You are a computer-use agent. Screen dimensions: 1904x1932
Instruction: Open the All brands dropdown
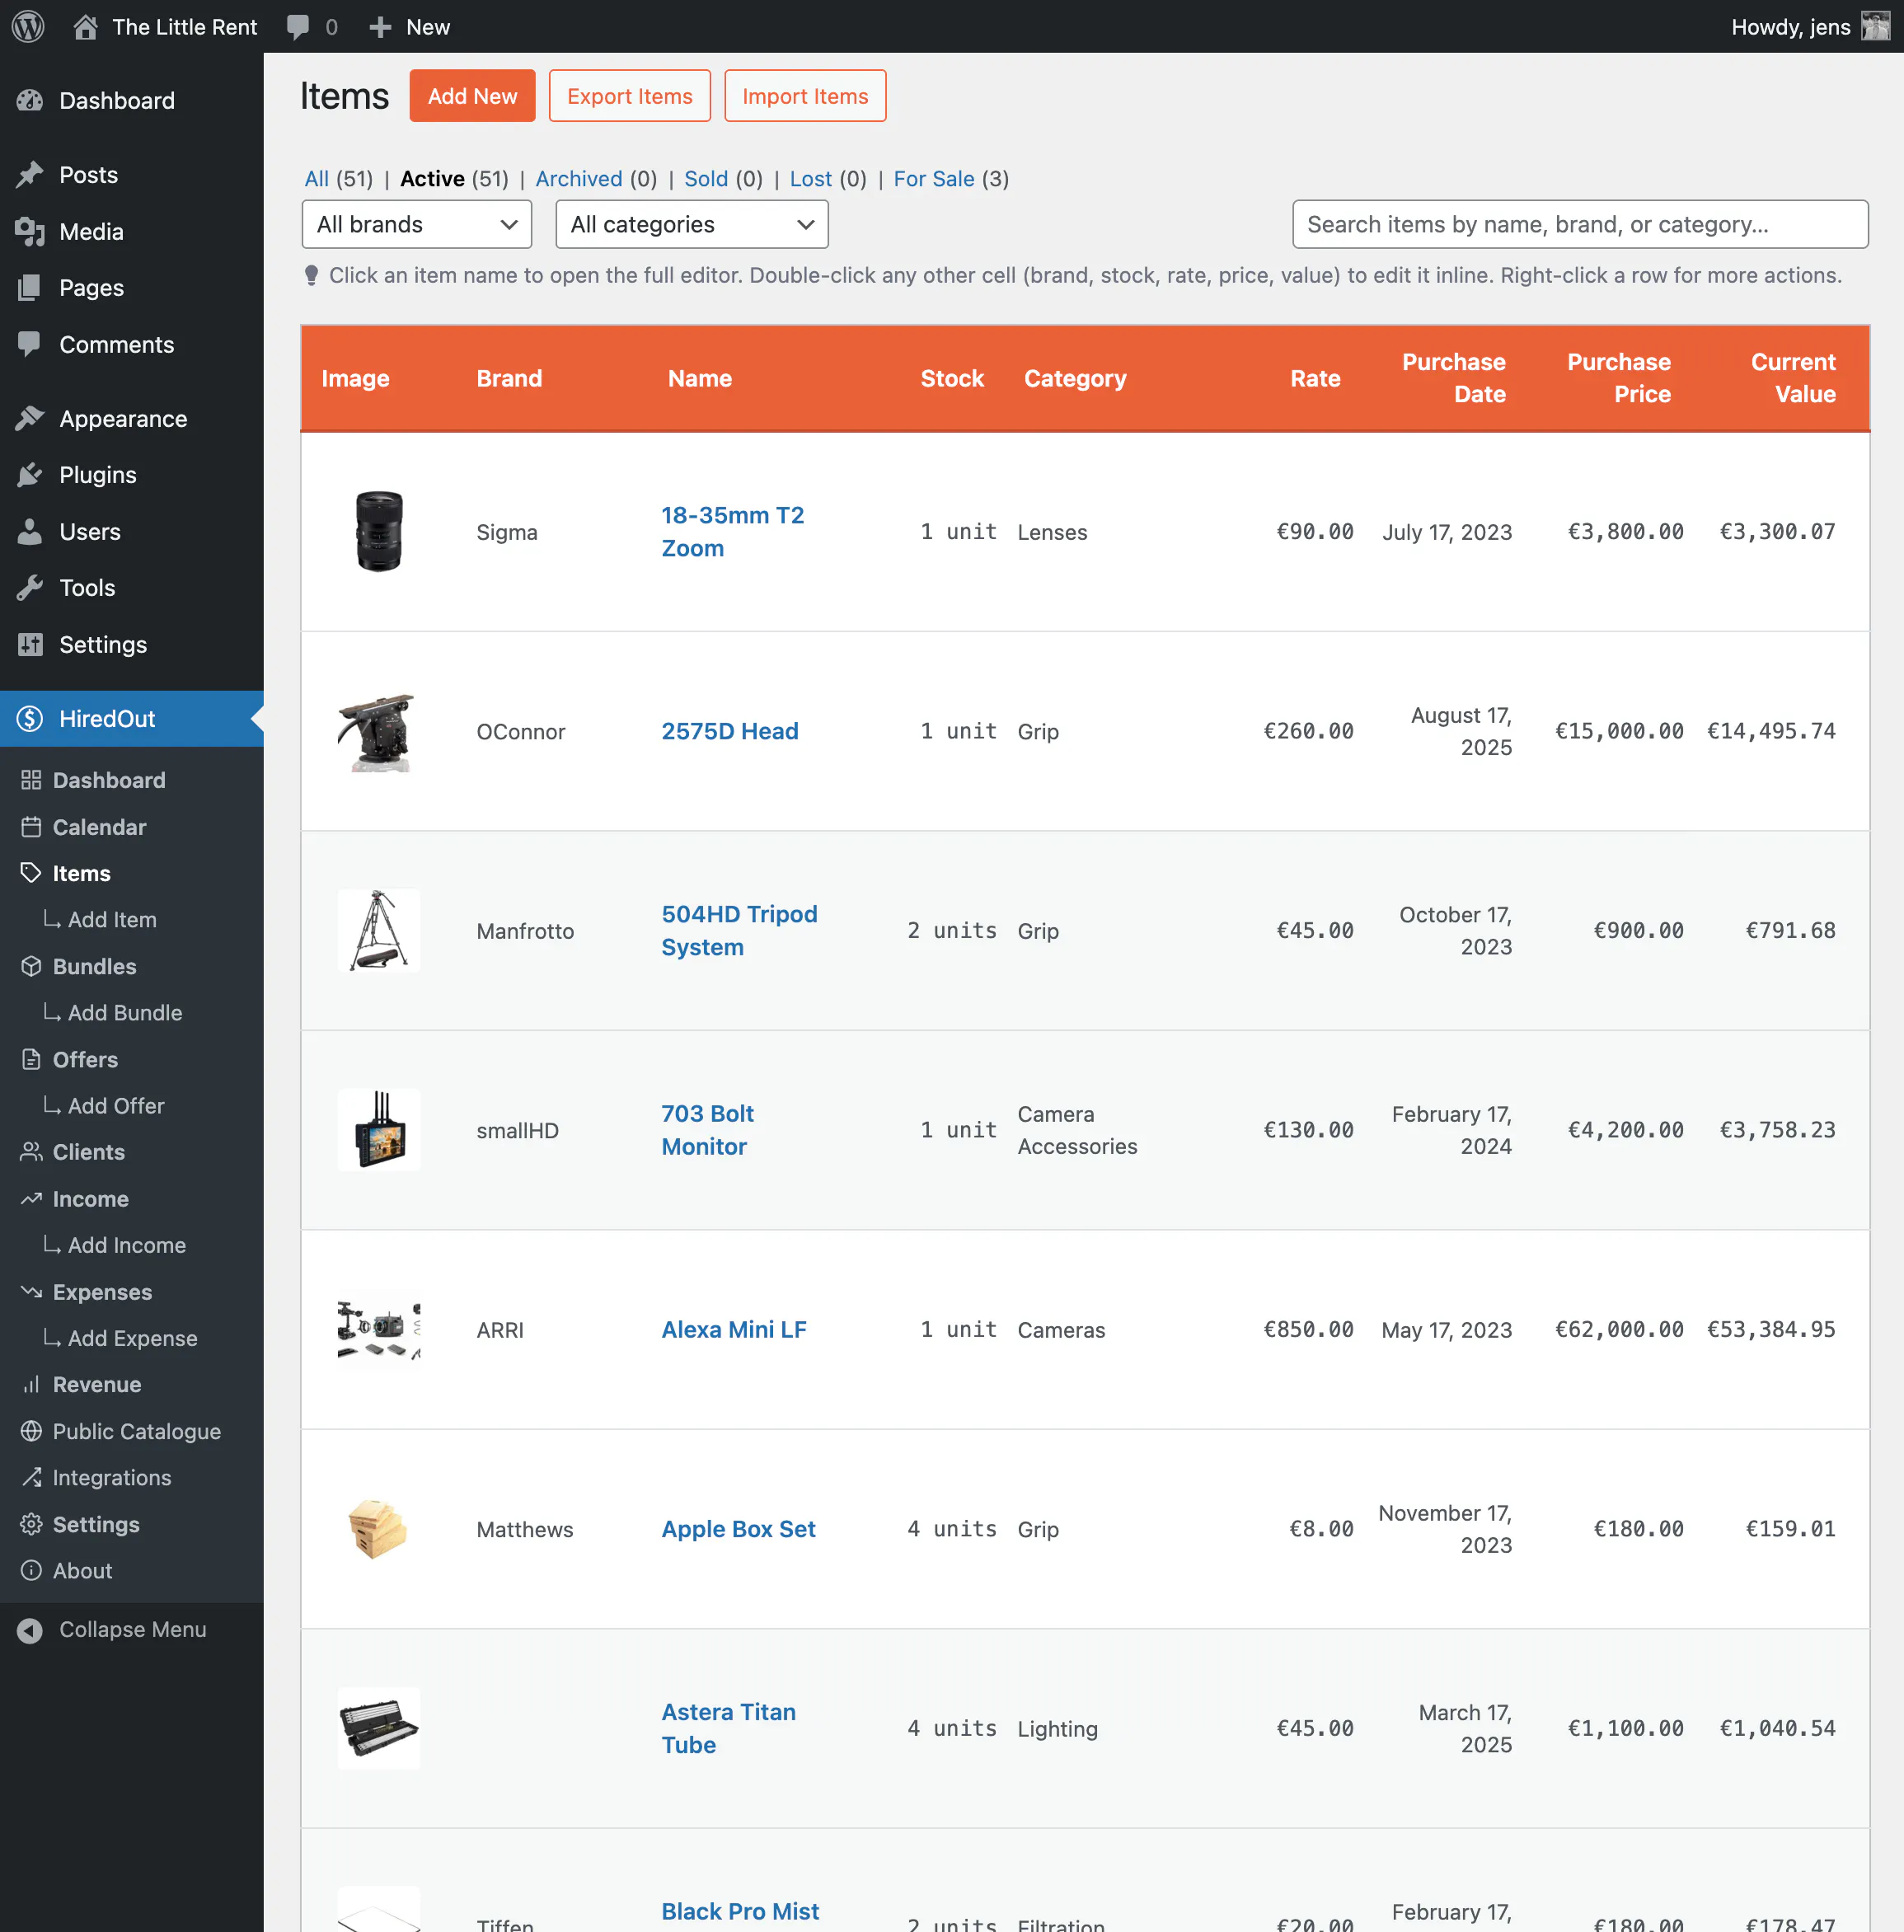click(x=417, y=224)
